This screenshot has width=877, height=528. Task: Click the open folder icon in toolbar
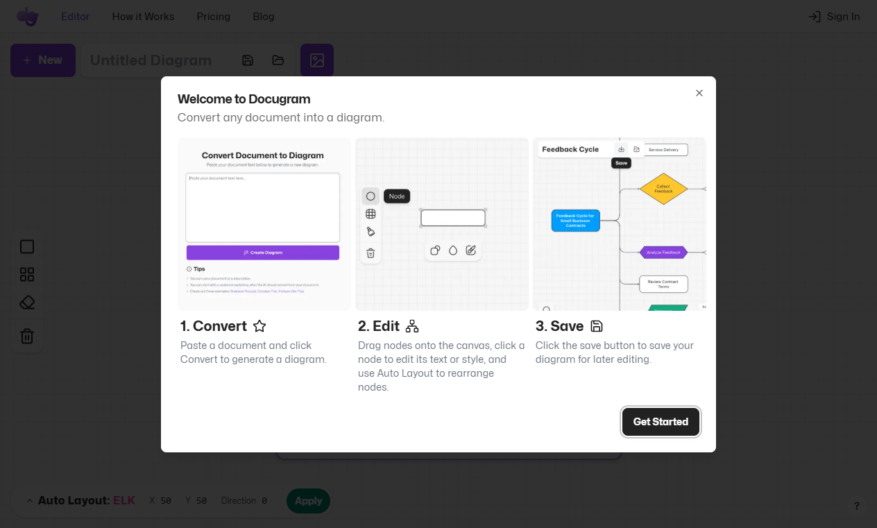pos(278,60)
